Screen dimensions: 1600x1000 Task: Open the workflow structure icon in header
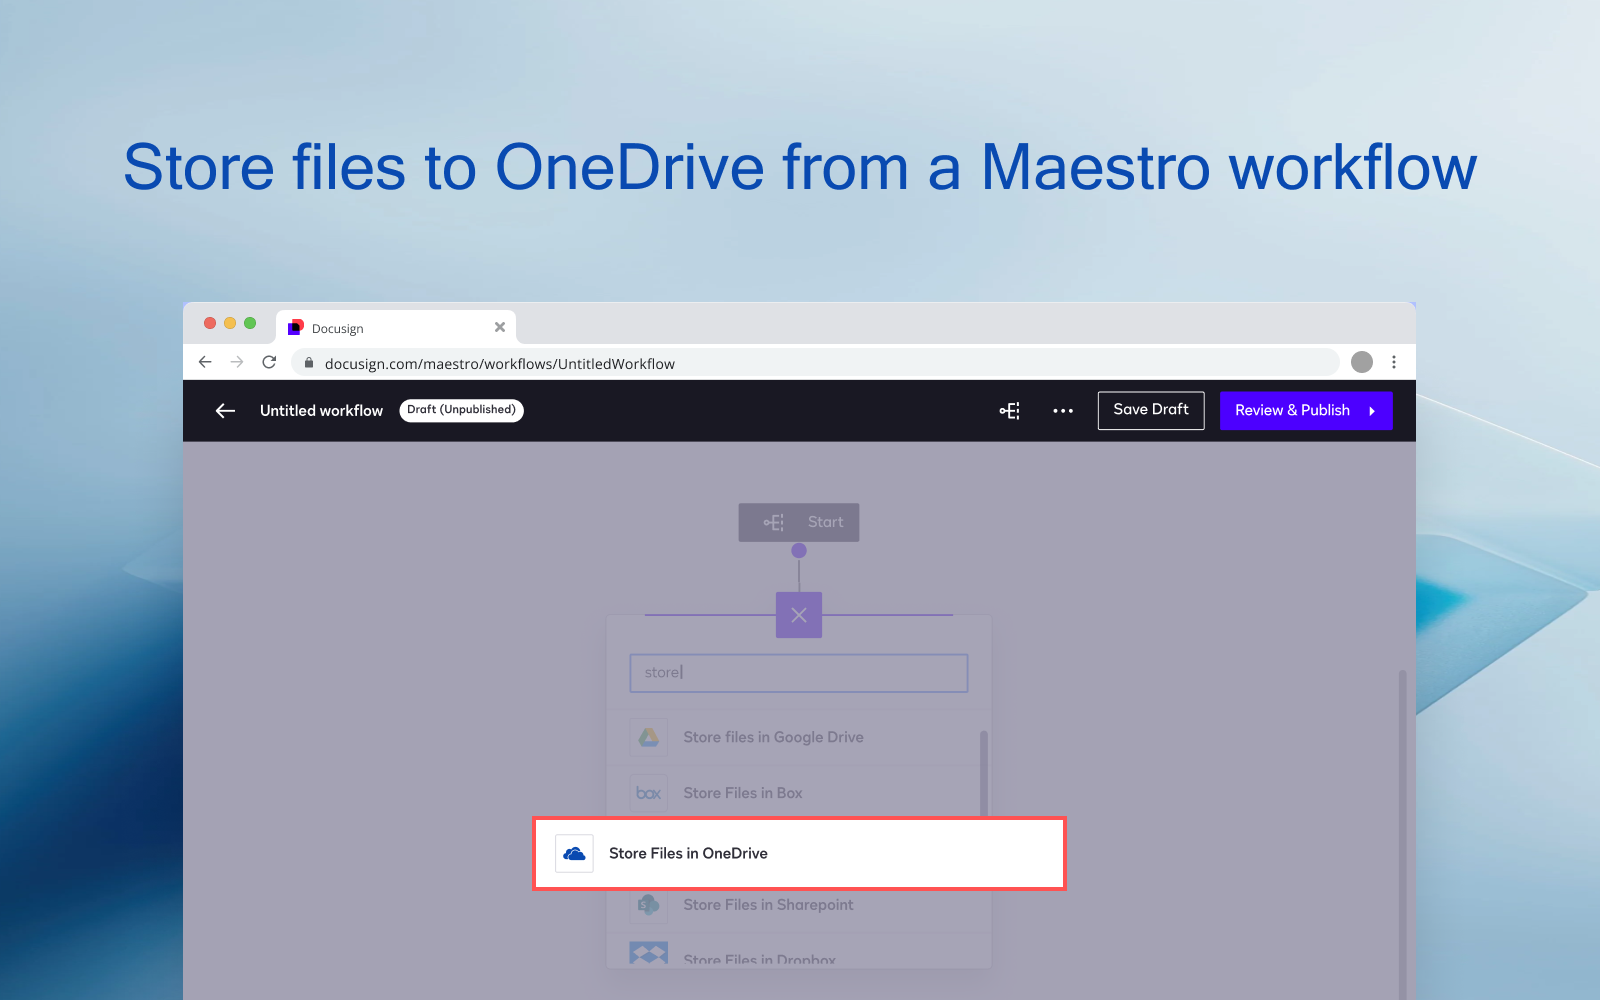click(x=1010, y=411)
